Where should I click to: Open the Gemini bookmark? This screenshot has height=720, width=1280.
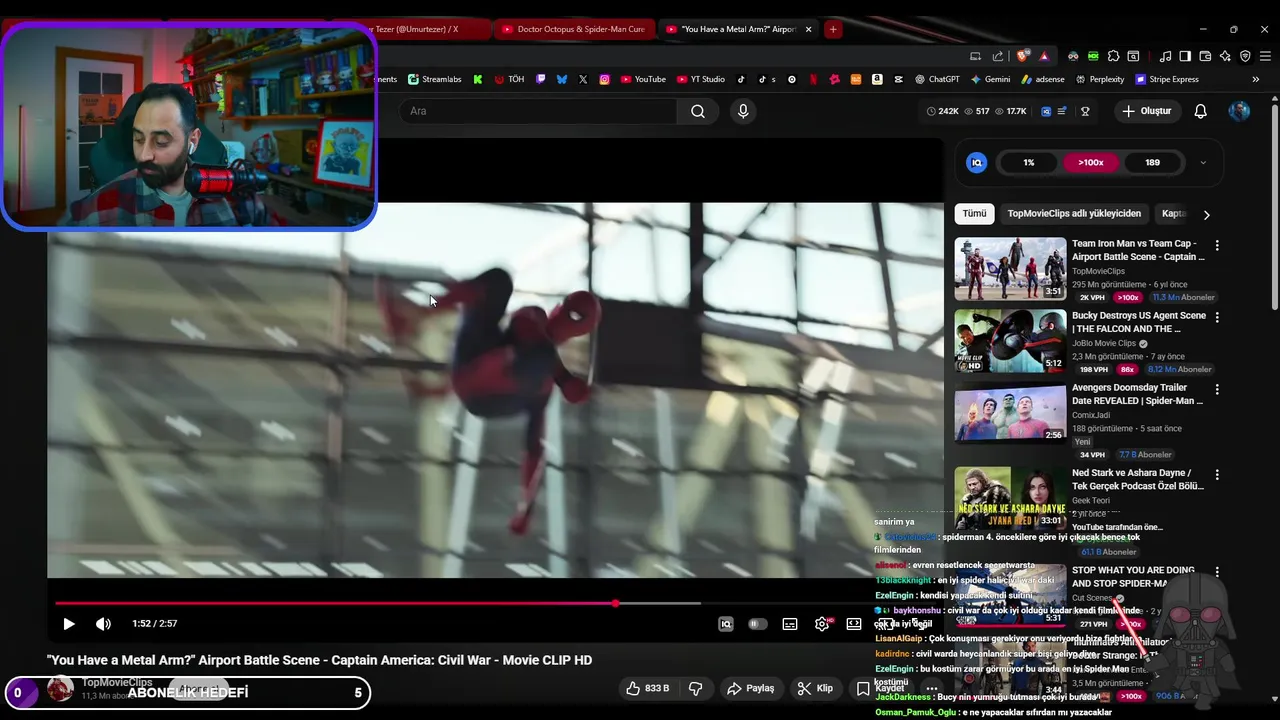point(990,79)
